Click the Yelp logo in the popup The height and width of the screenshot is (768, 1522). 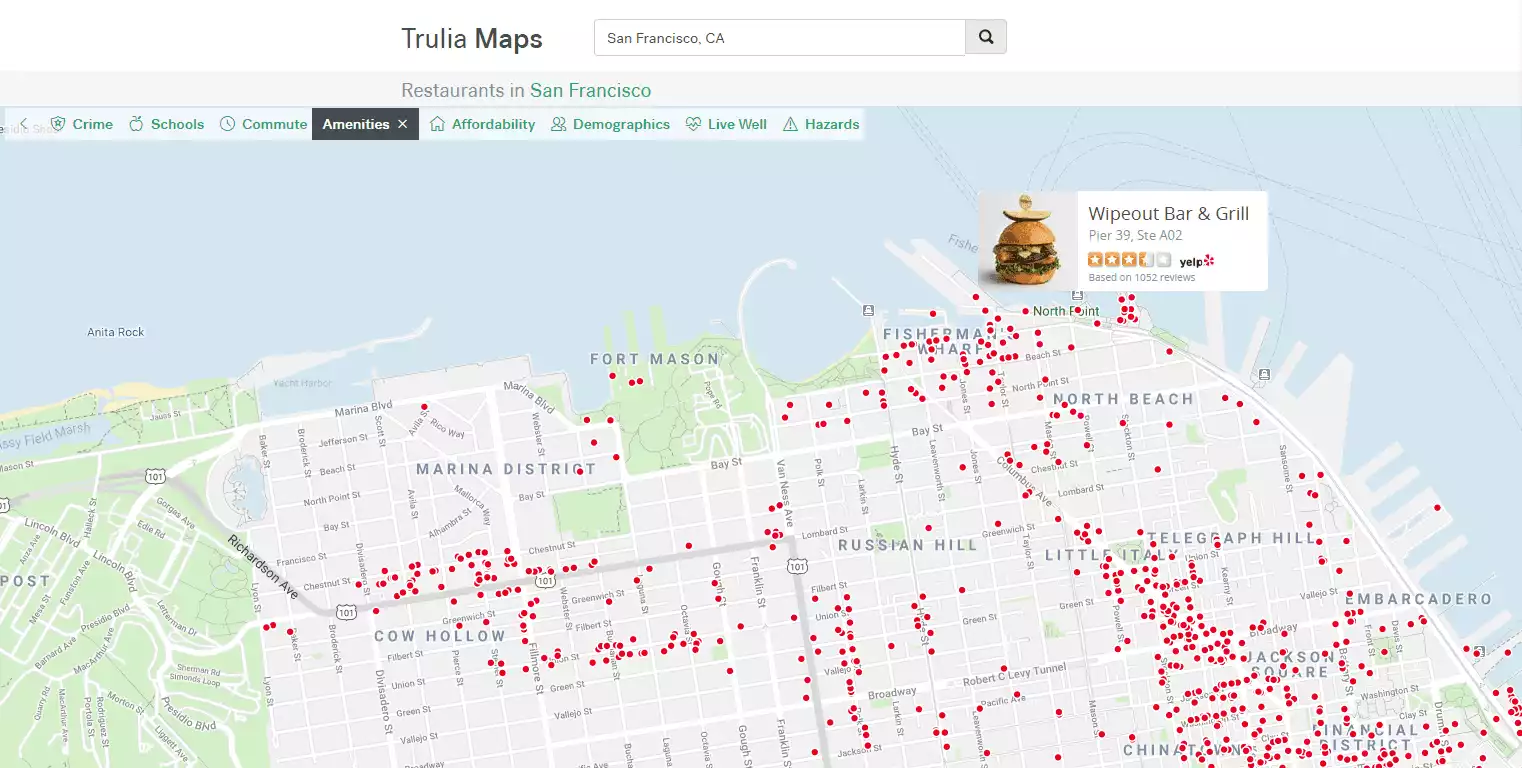click(x=1195, y=259)
